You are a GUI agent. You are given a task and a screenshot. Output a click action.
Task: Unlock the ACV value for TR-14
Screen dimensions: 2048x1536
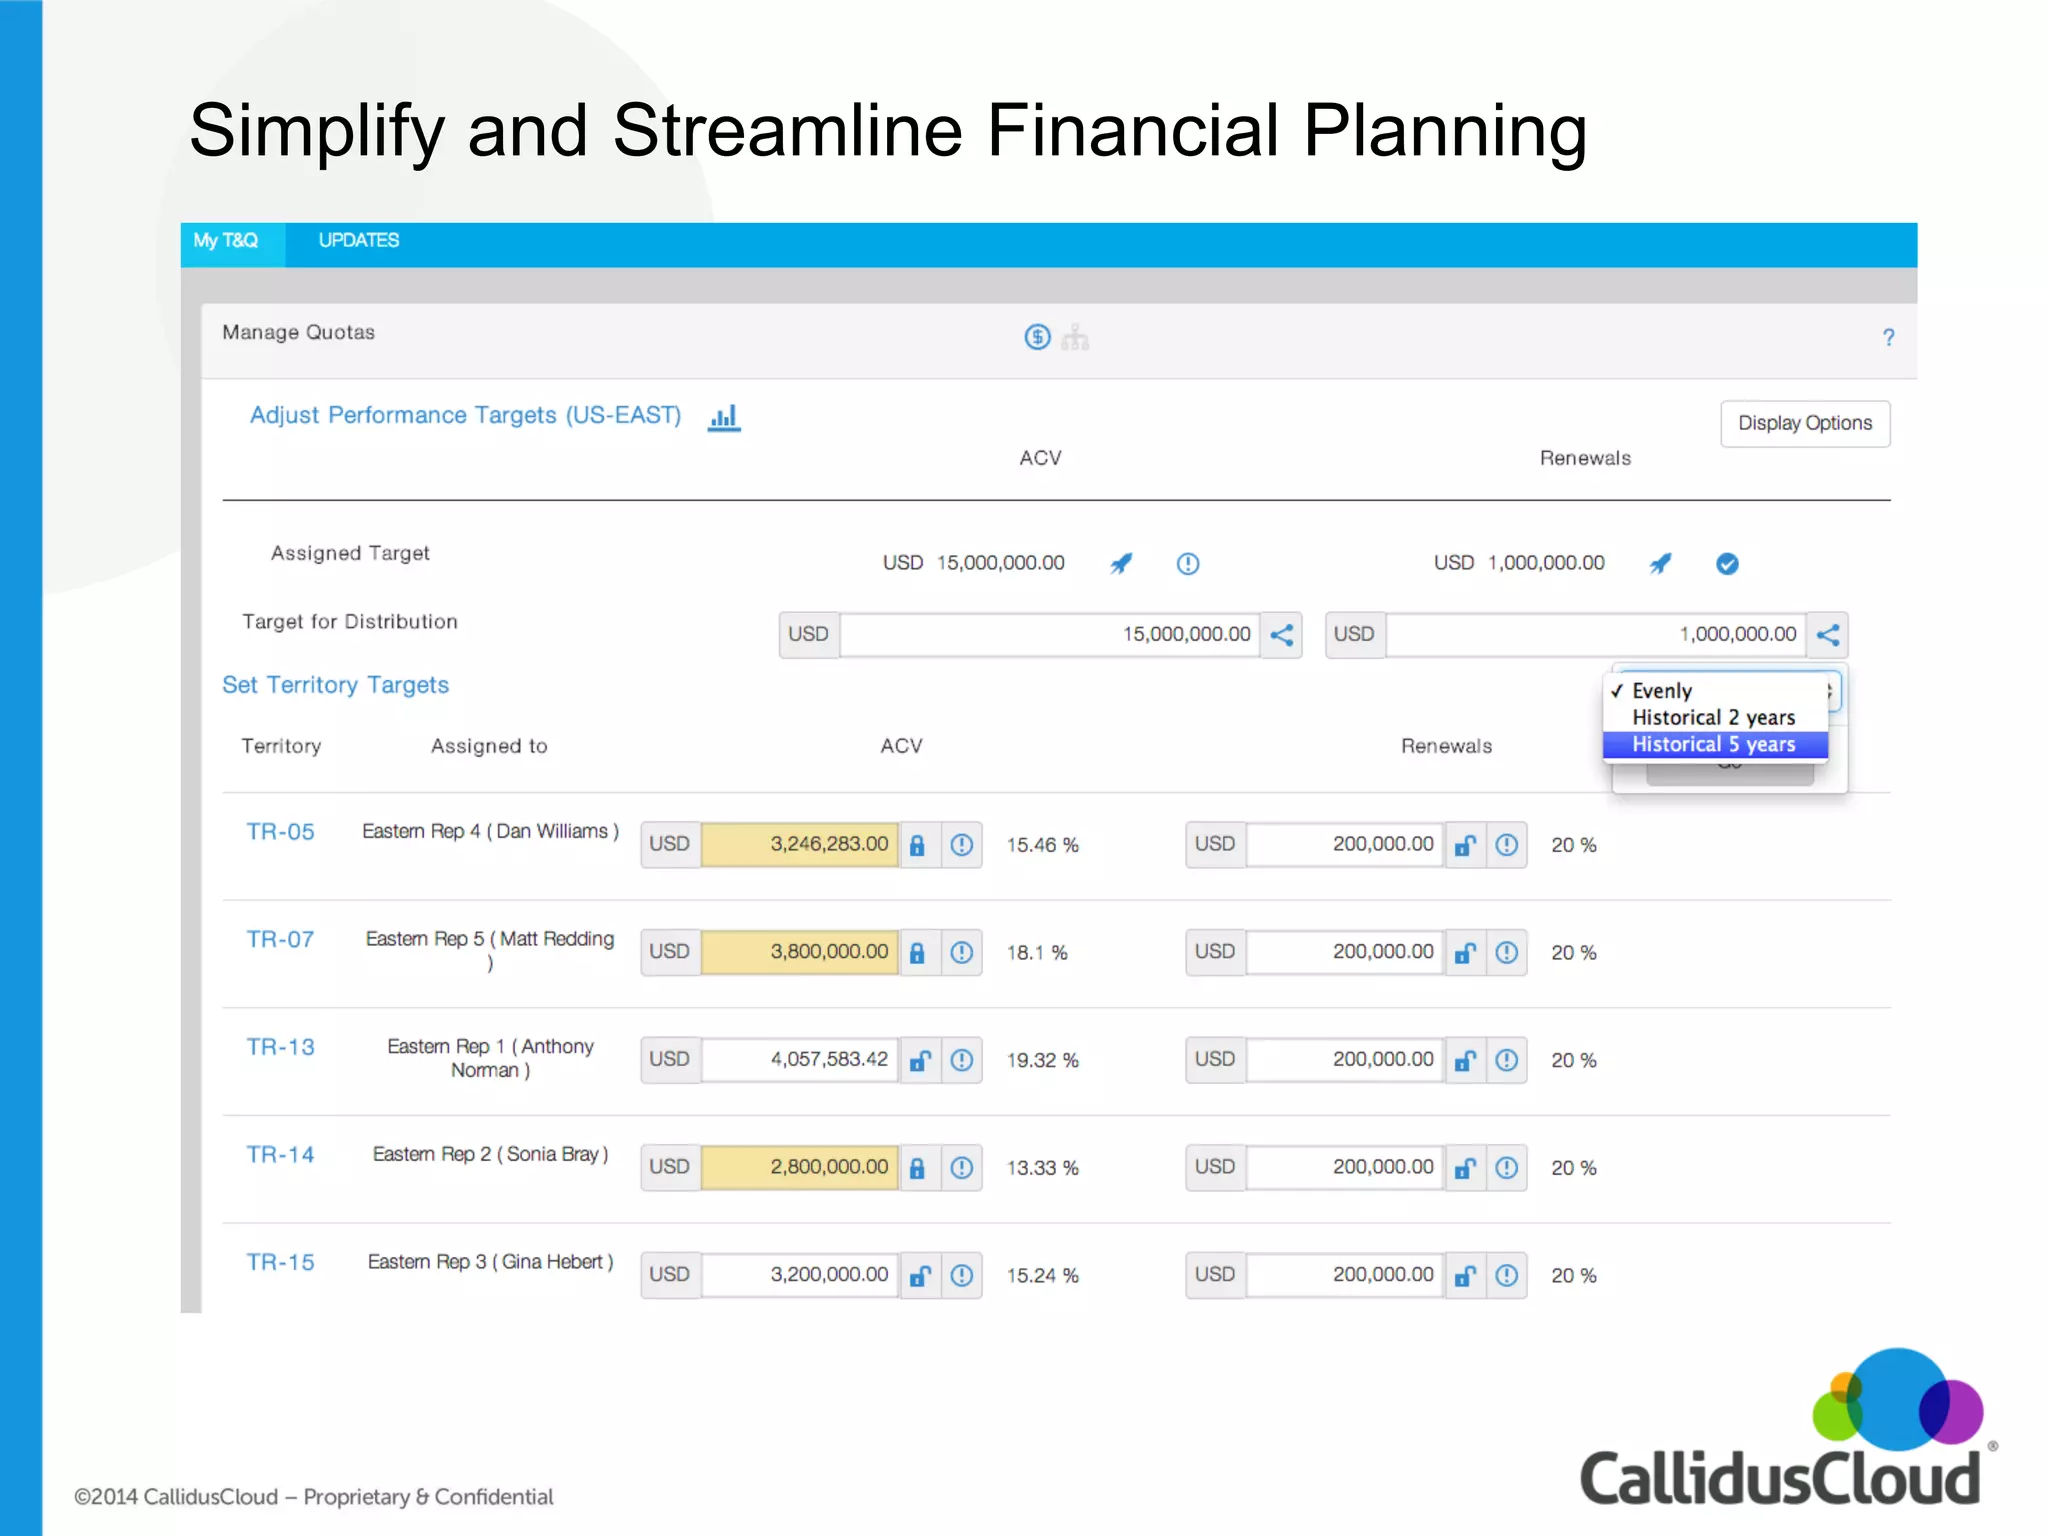pos(918,1167)
